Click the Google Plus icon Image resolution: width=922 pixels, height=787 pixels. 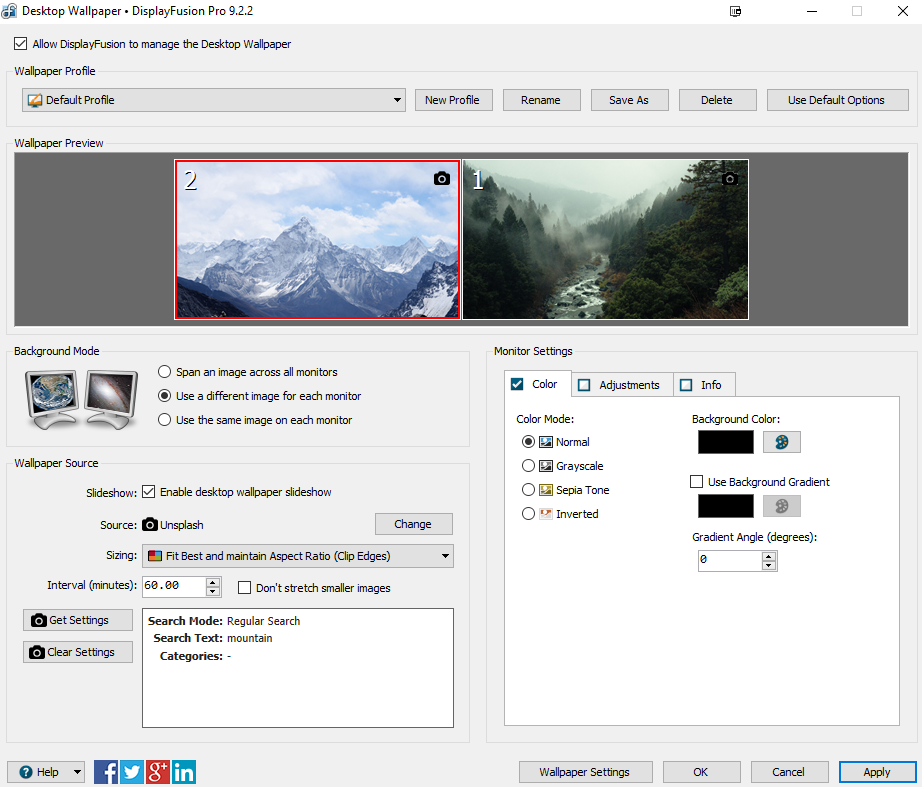[158, 772]
